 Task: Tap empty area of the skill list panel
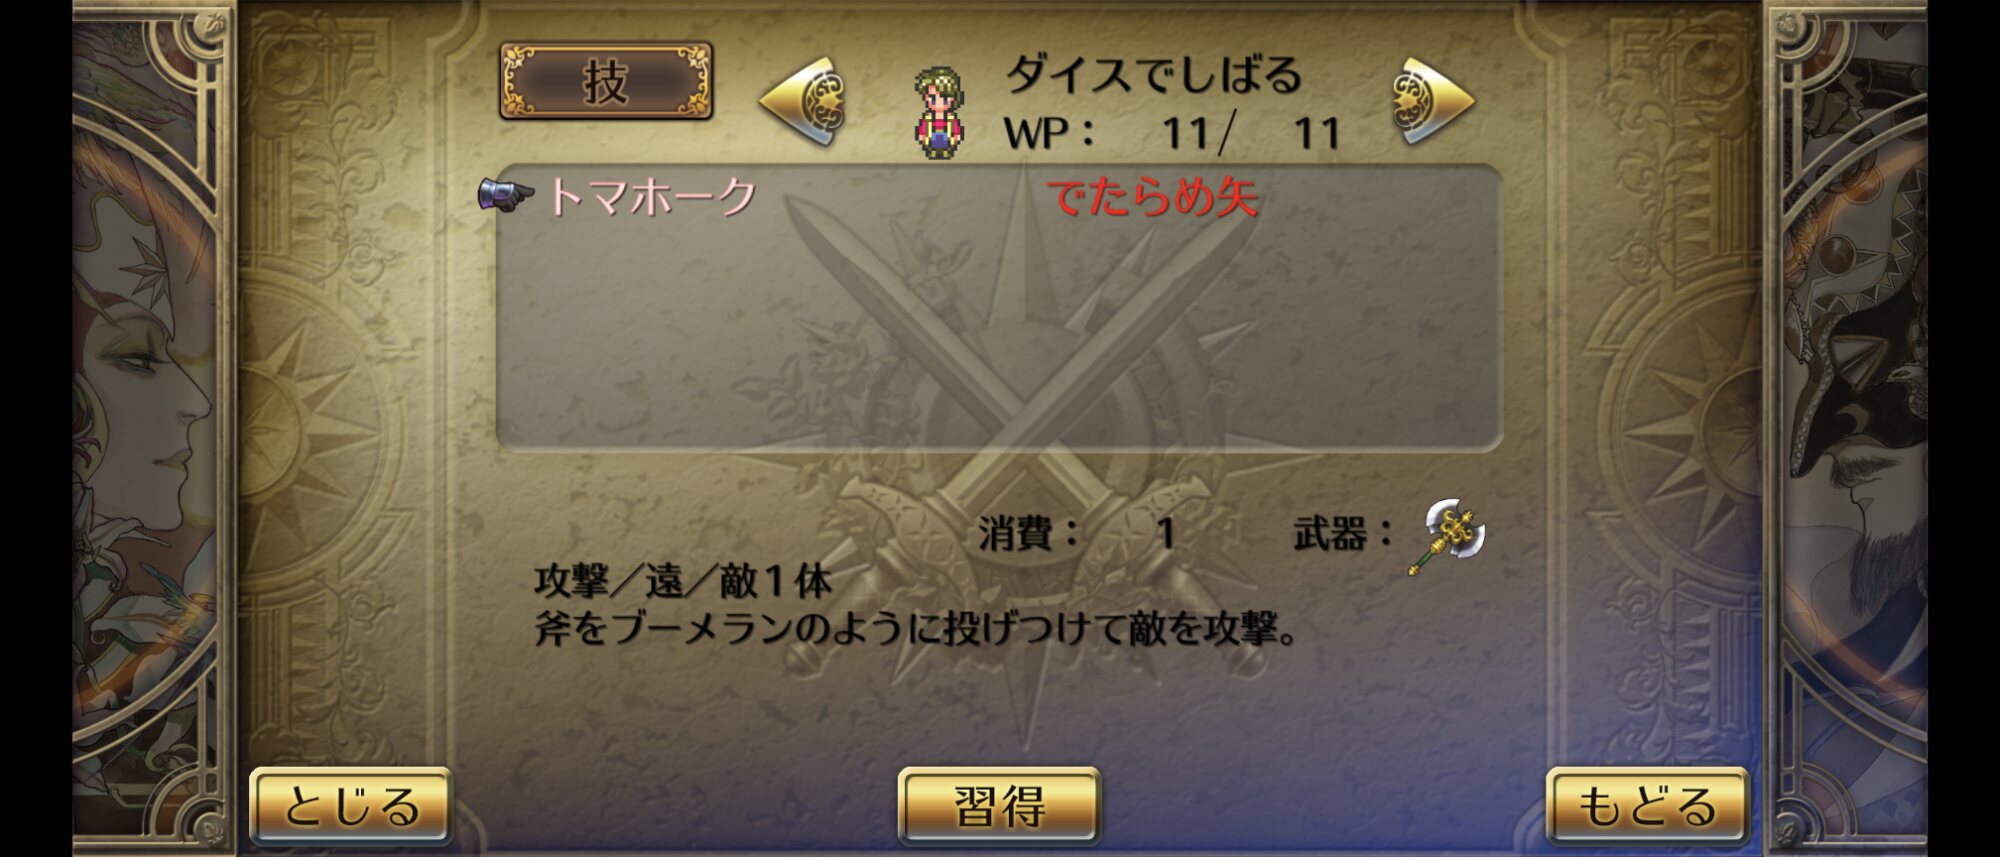999,340
